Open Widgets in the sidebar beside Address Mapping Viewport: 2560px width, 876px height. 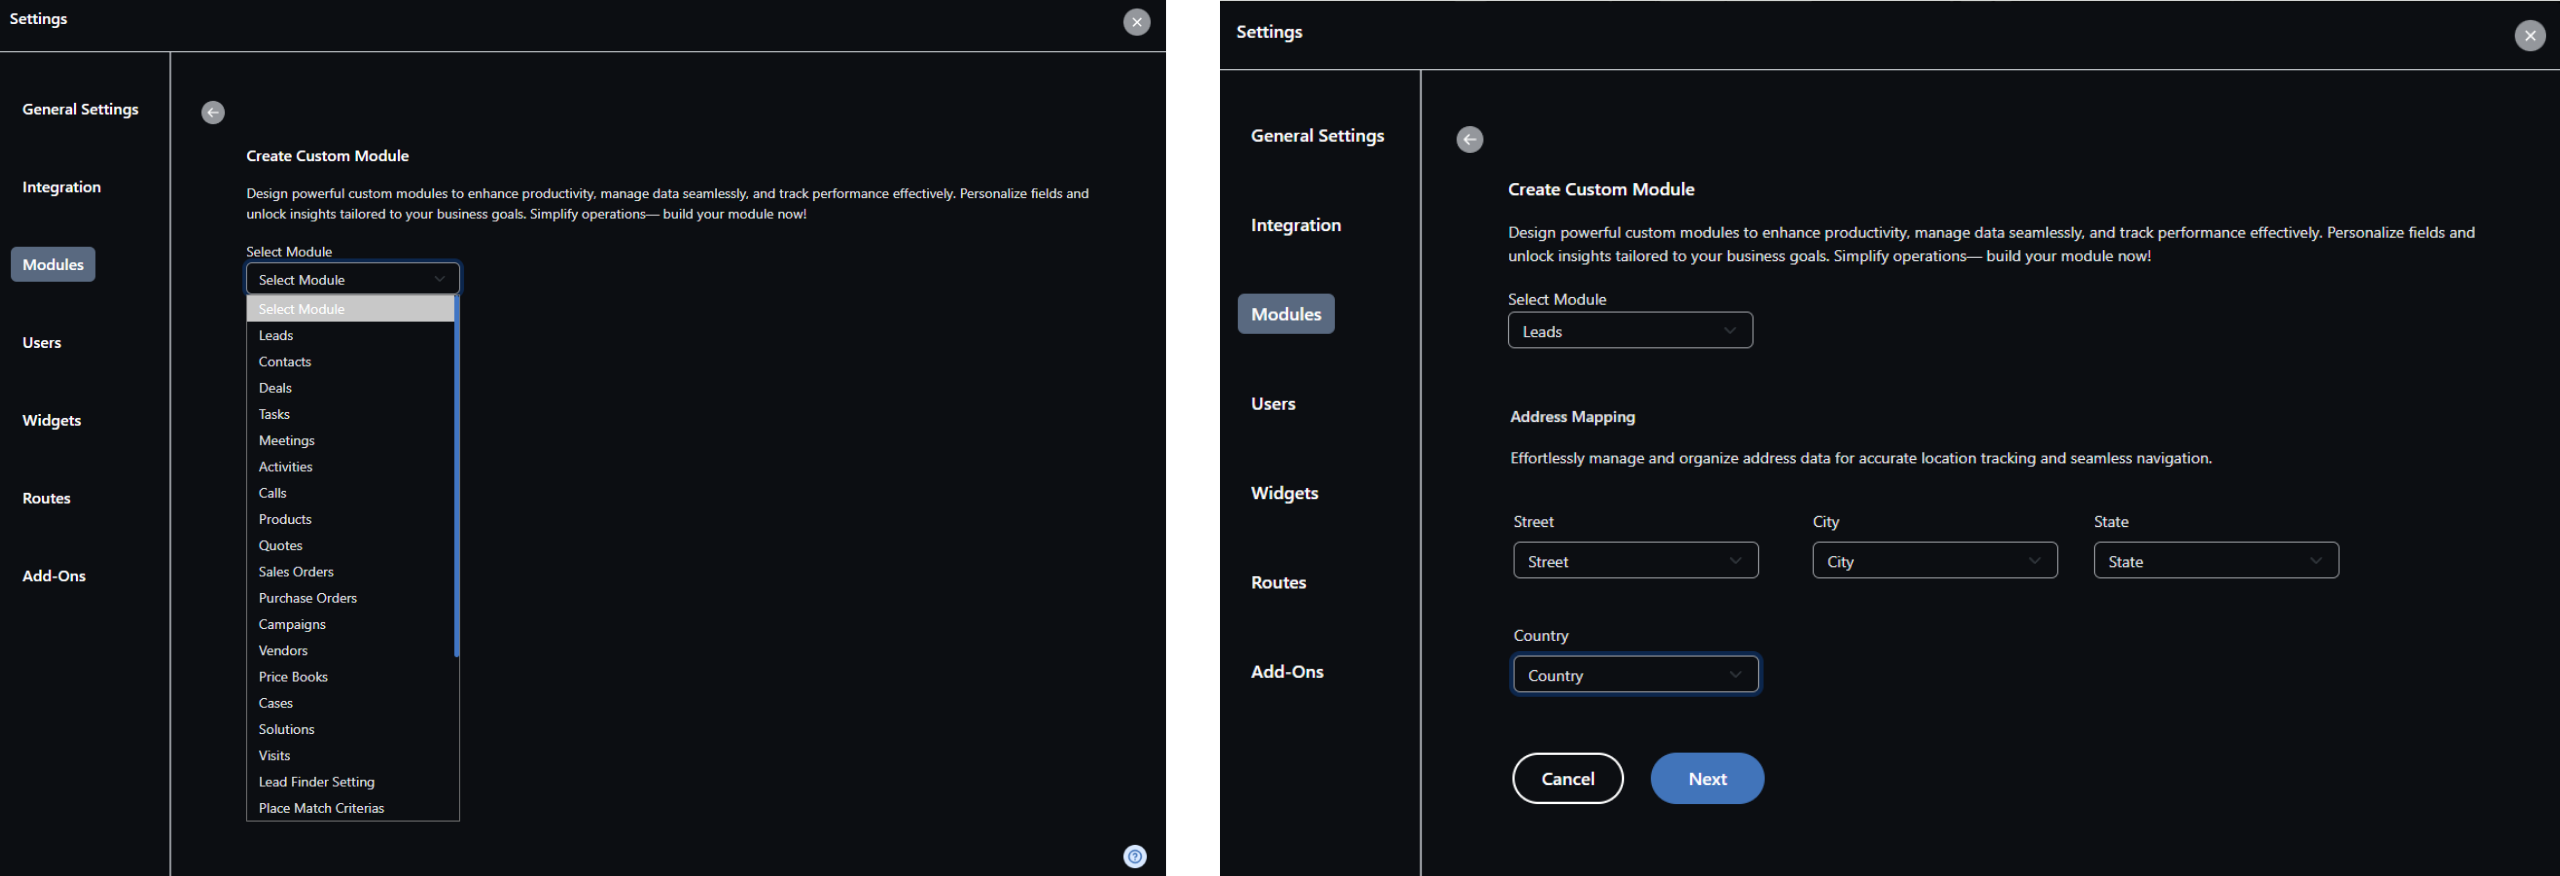point(1284,493)
